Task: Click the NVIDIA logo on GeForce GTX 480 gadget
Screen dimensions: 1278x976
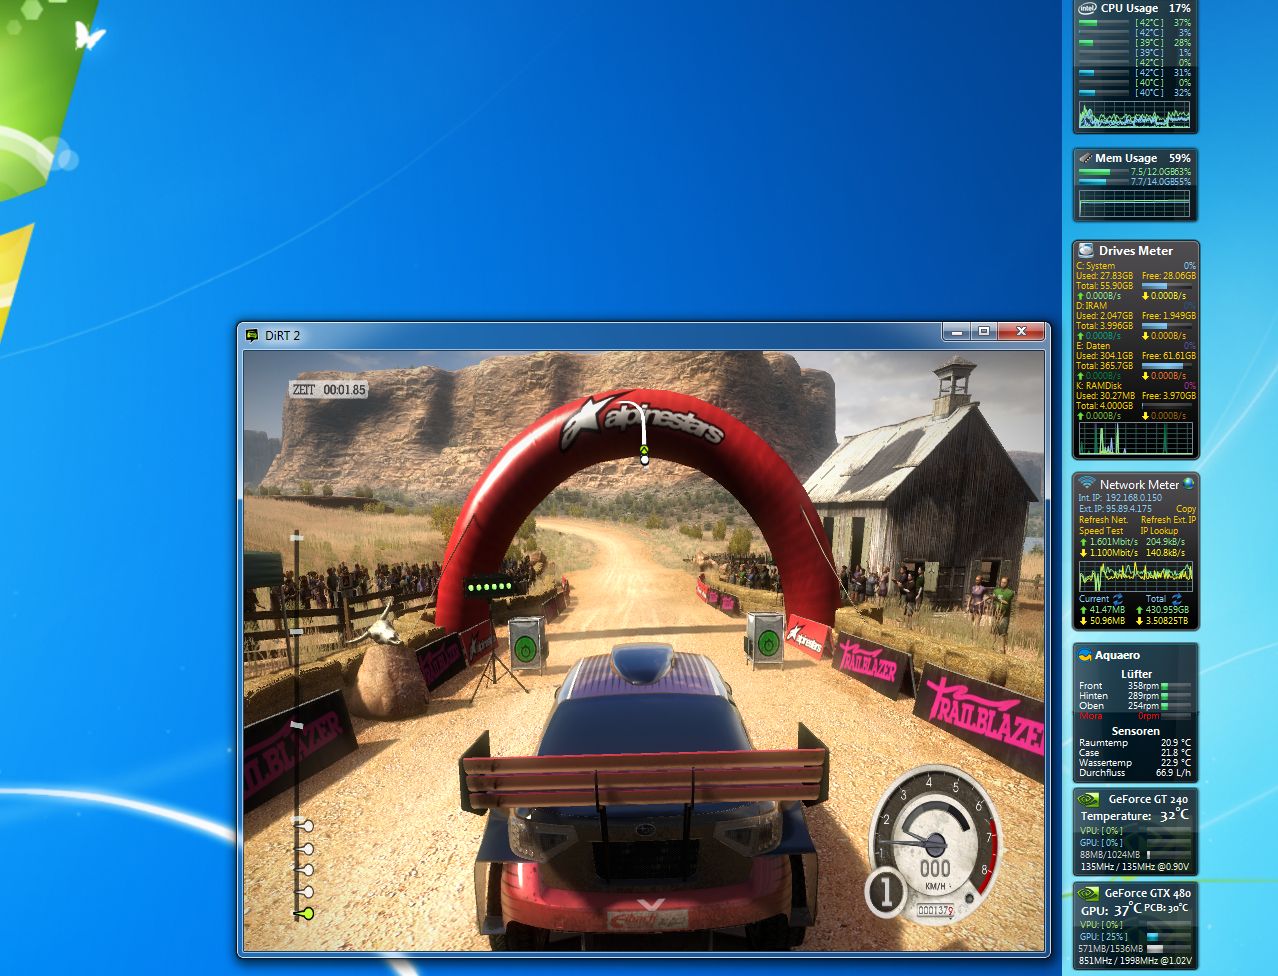Action: coord(1088,892)
